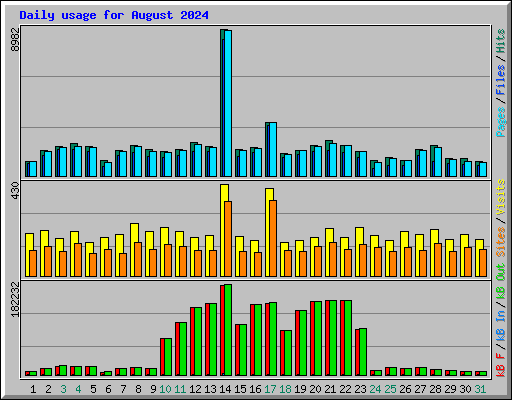Click day label 12 on the x-axis

click(195, 389)
